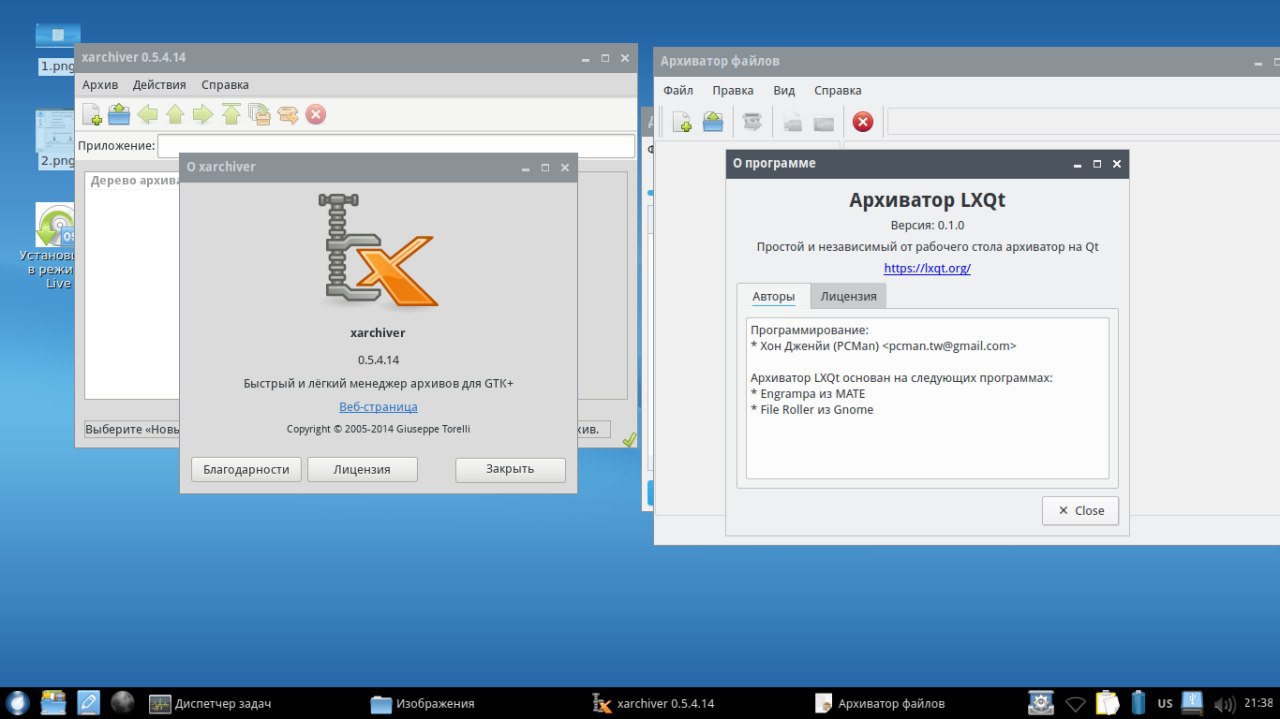This screenshot has width=1280, height=719.
Task: Click the 'File Roller из Gnome' line
Action: 811,410
